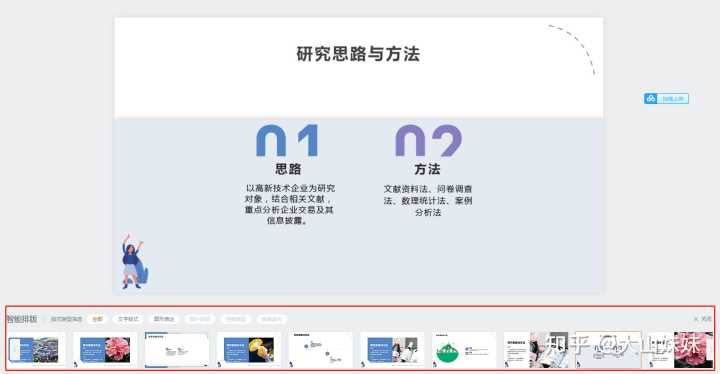Choose layout thumbnail with gray crowd photo
This screenshot has height=374, width=720.
pos(34,350)
